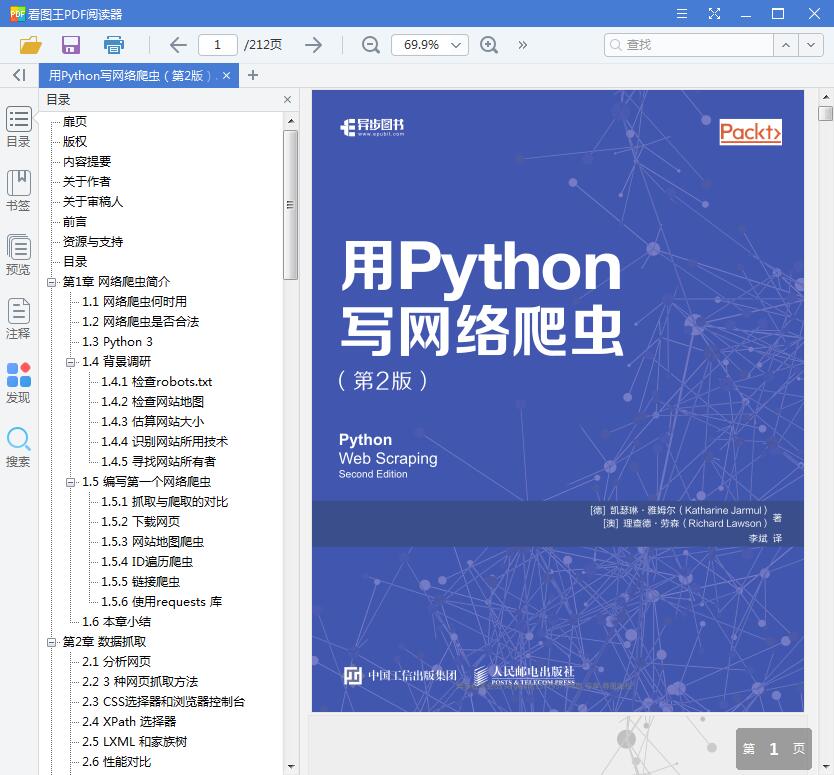The height and width of the screenshot is (775, 834).
Task: Open 2.4 XPath 选择器 section
Action: pyautogui.click(x=129, y=722)
